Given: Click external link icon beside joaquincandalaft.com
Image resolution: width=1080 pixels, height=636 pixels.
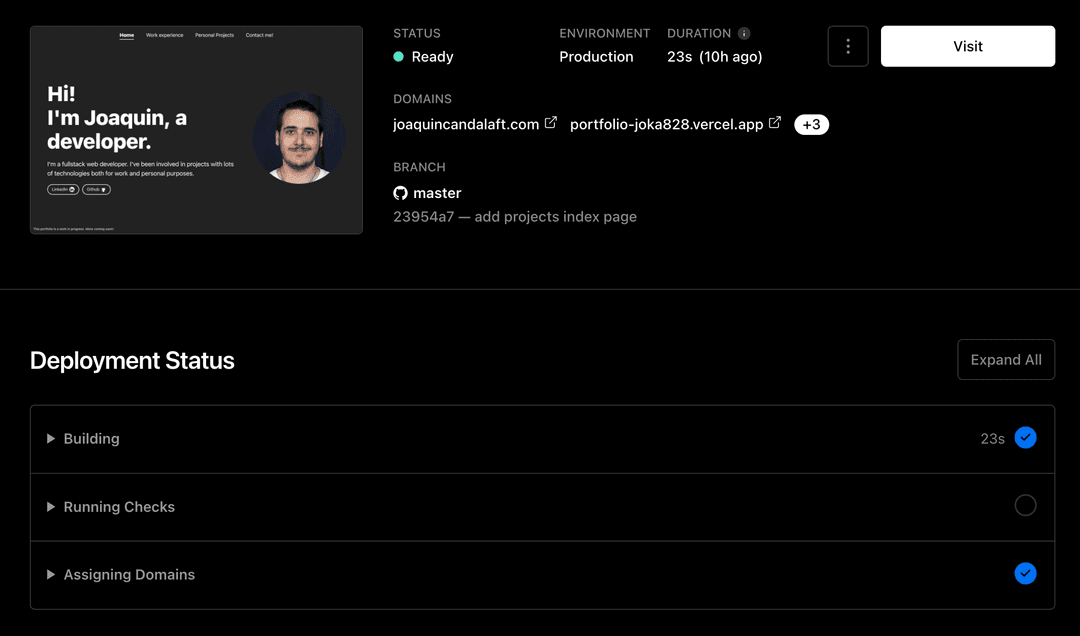Looking at the screenshot, I should click(x=550, y=123).
